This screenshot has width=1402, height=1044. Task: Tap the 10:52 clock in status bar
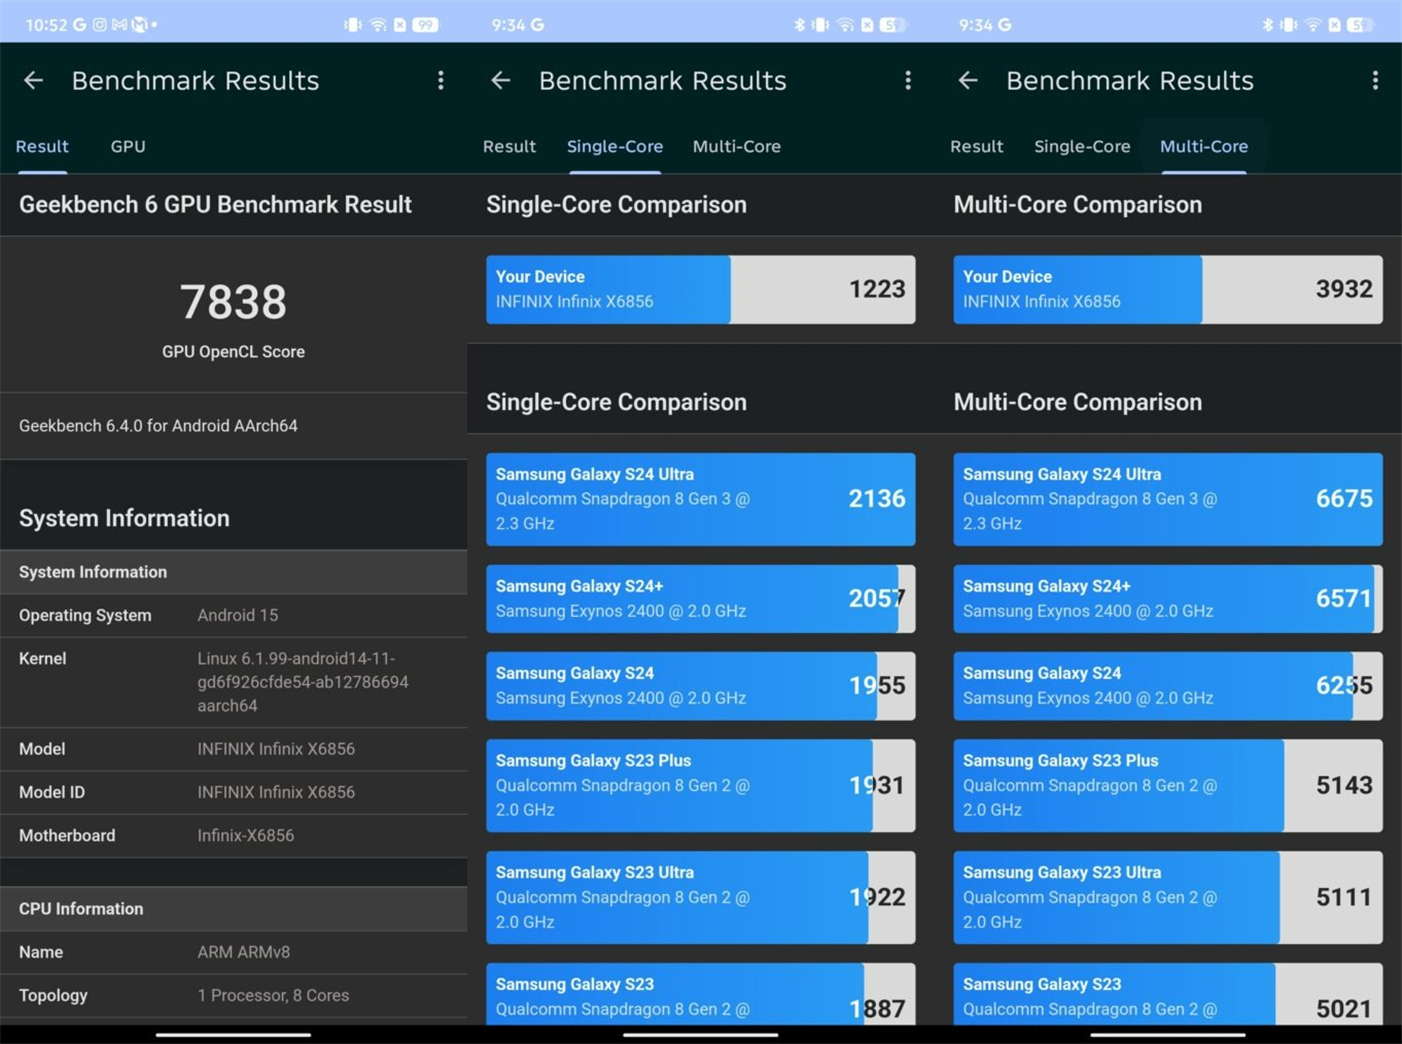46,25
